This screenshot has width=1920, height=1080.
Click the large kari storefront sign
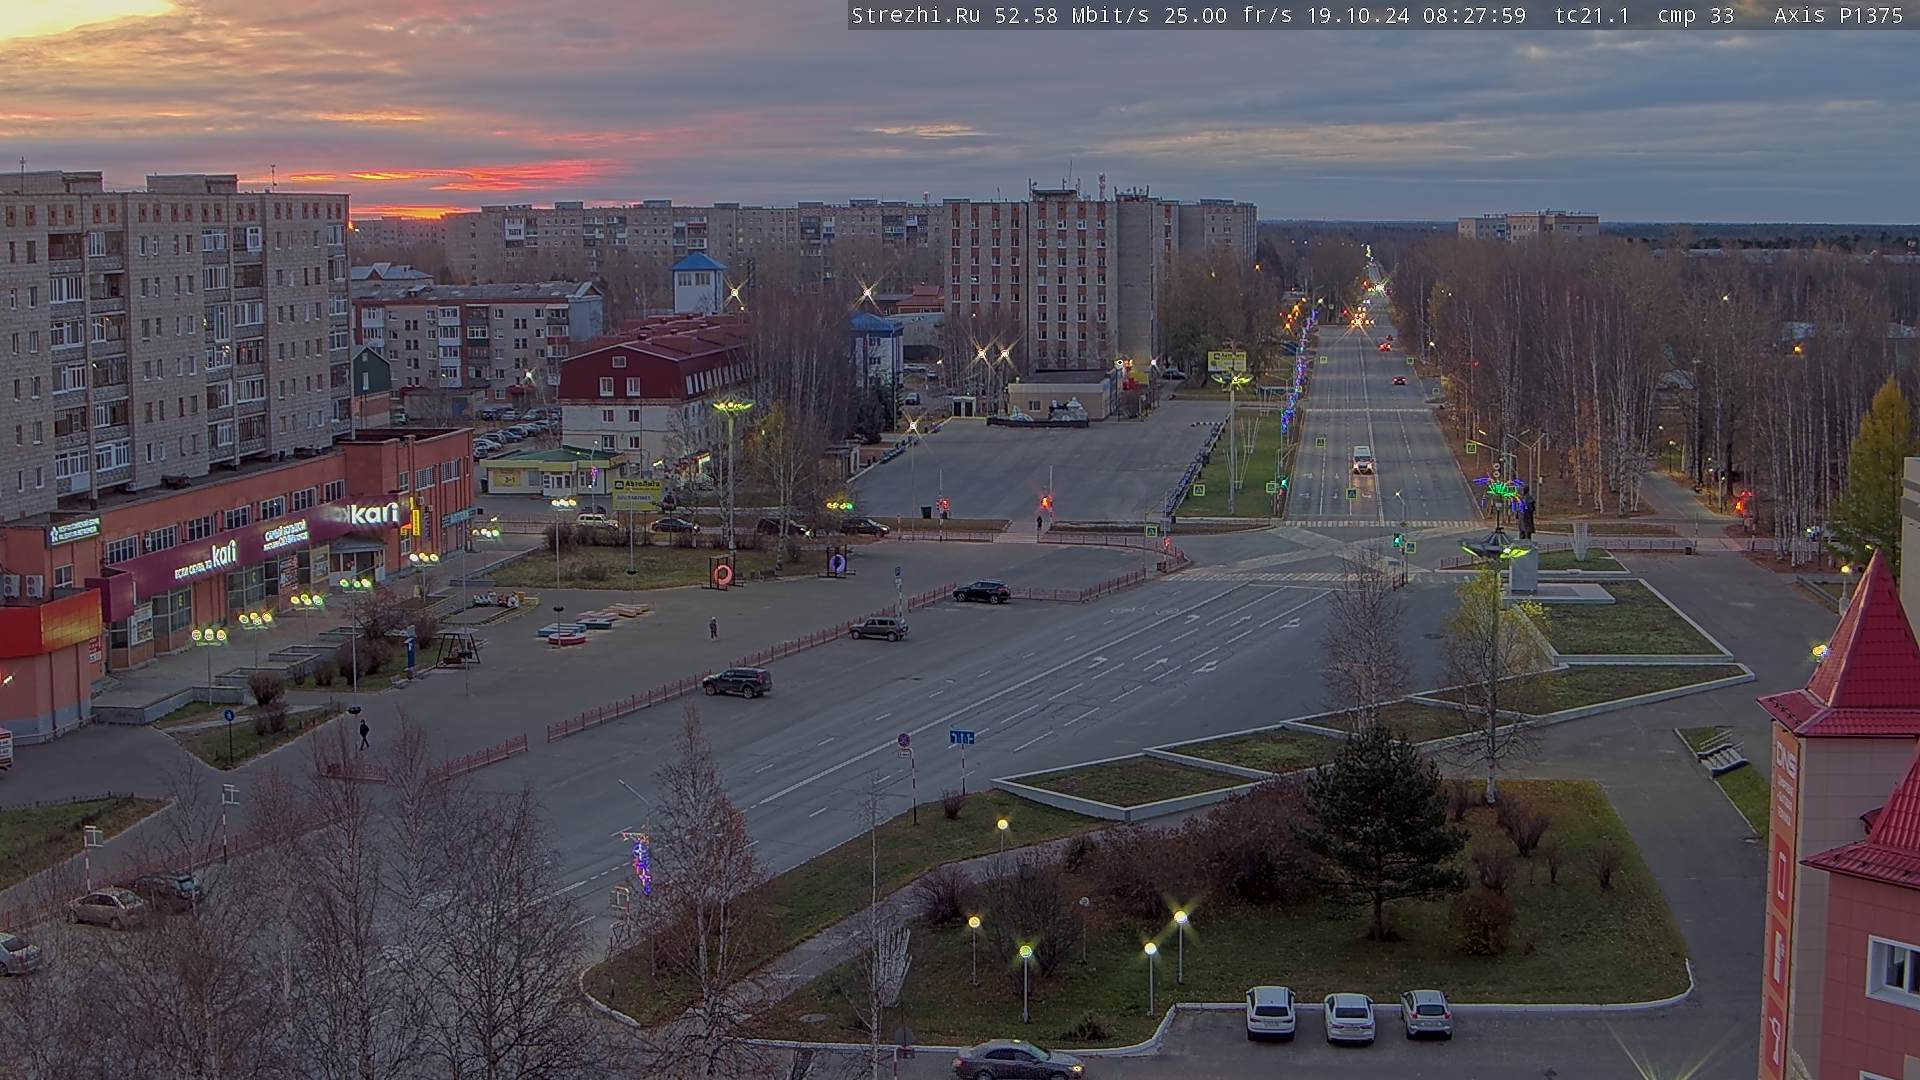374,514
